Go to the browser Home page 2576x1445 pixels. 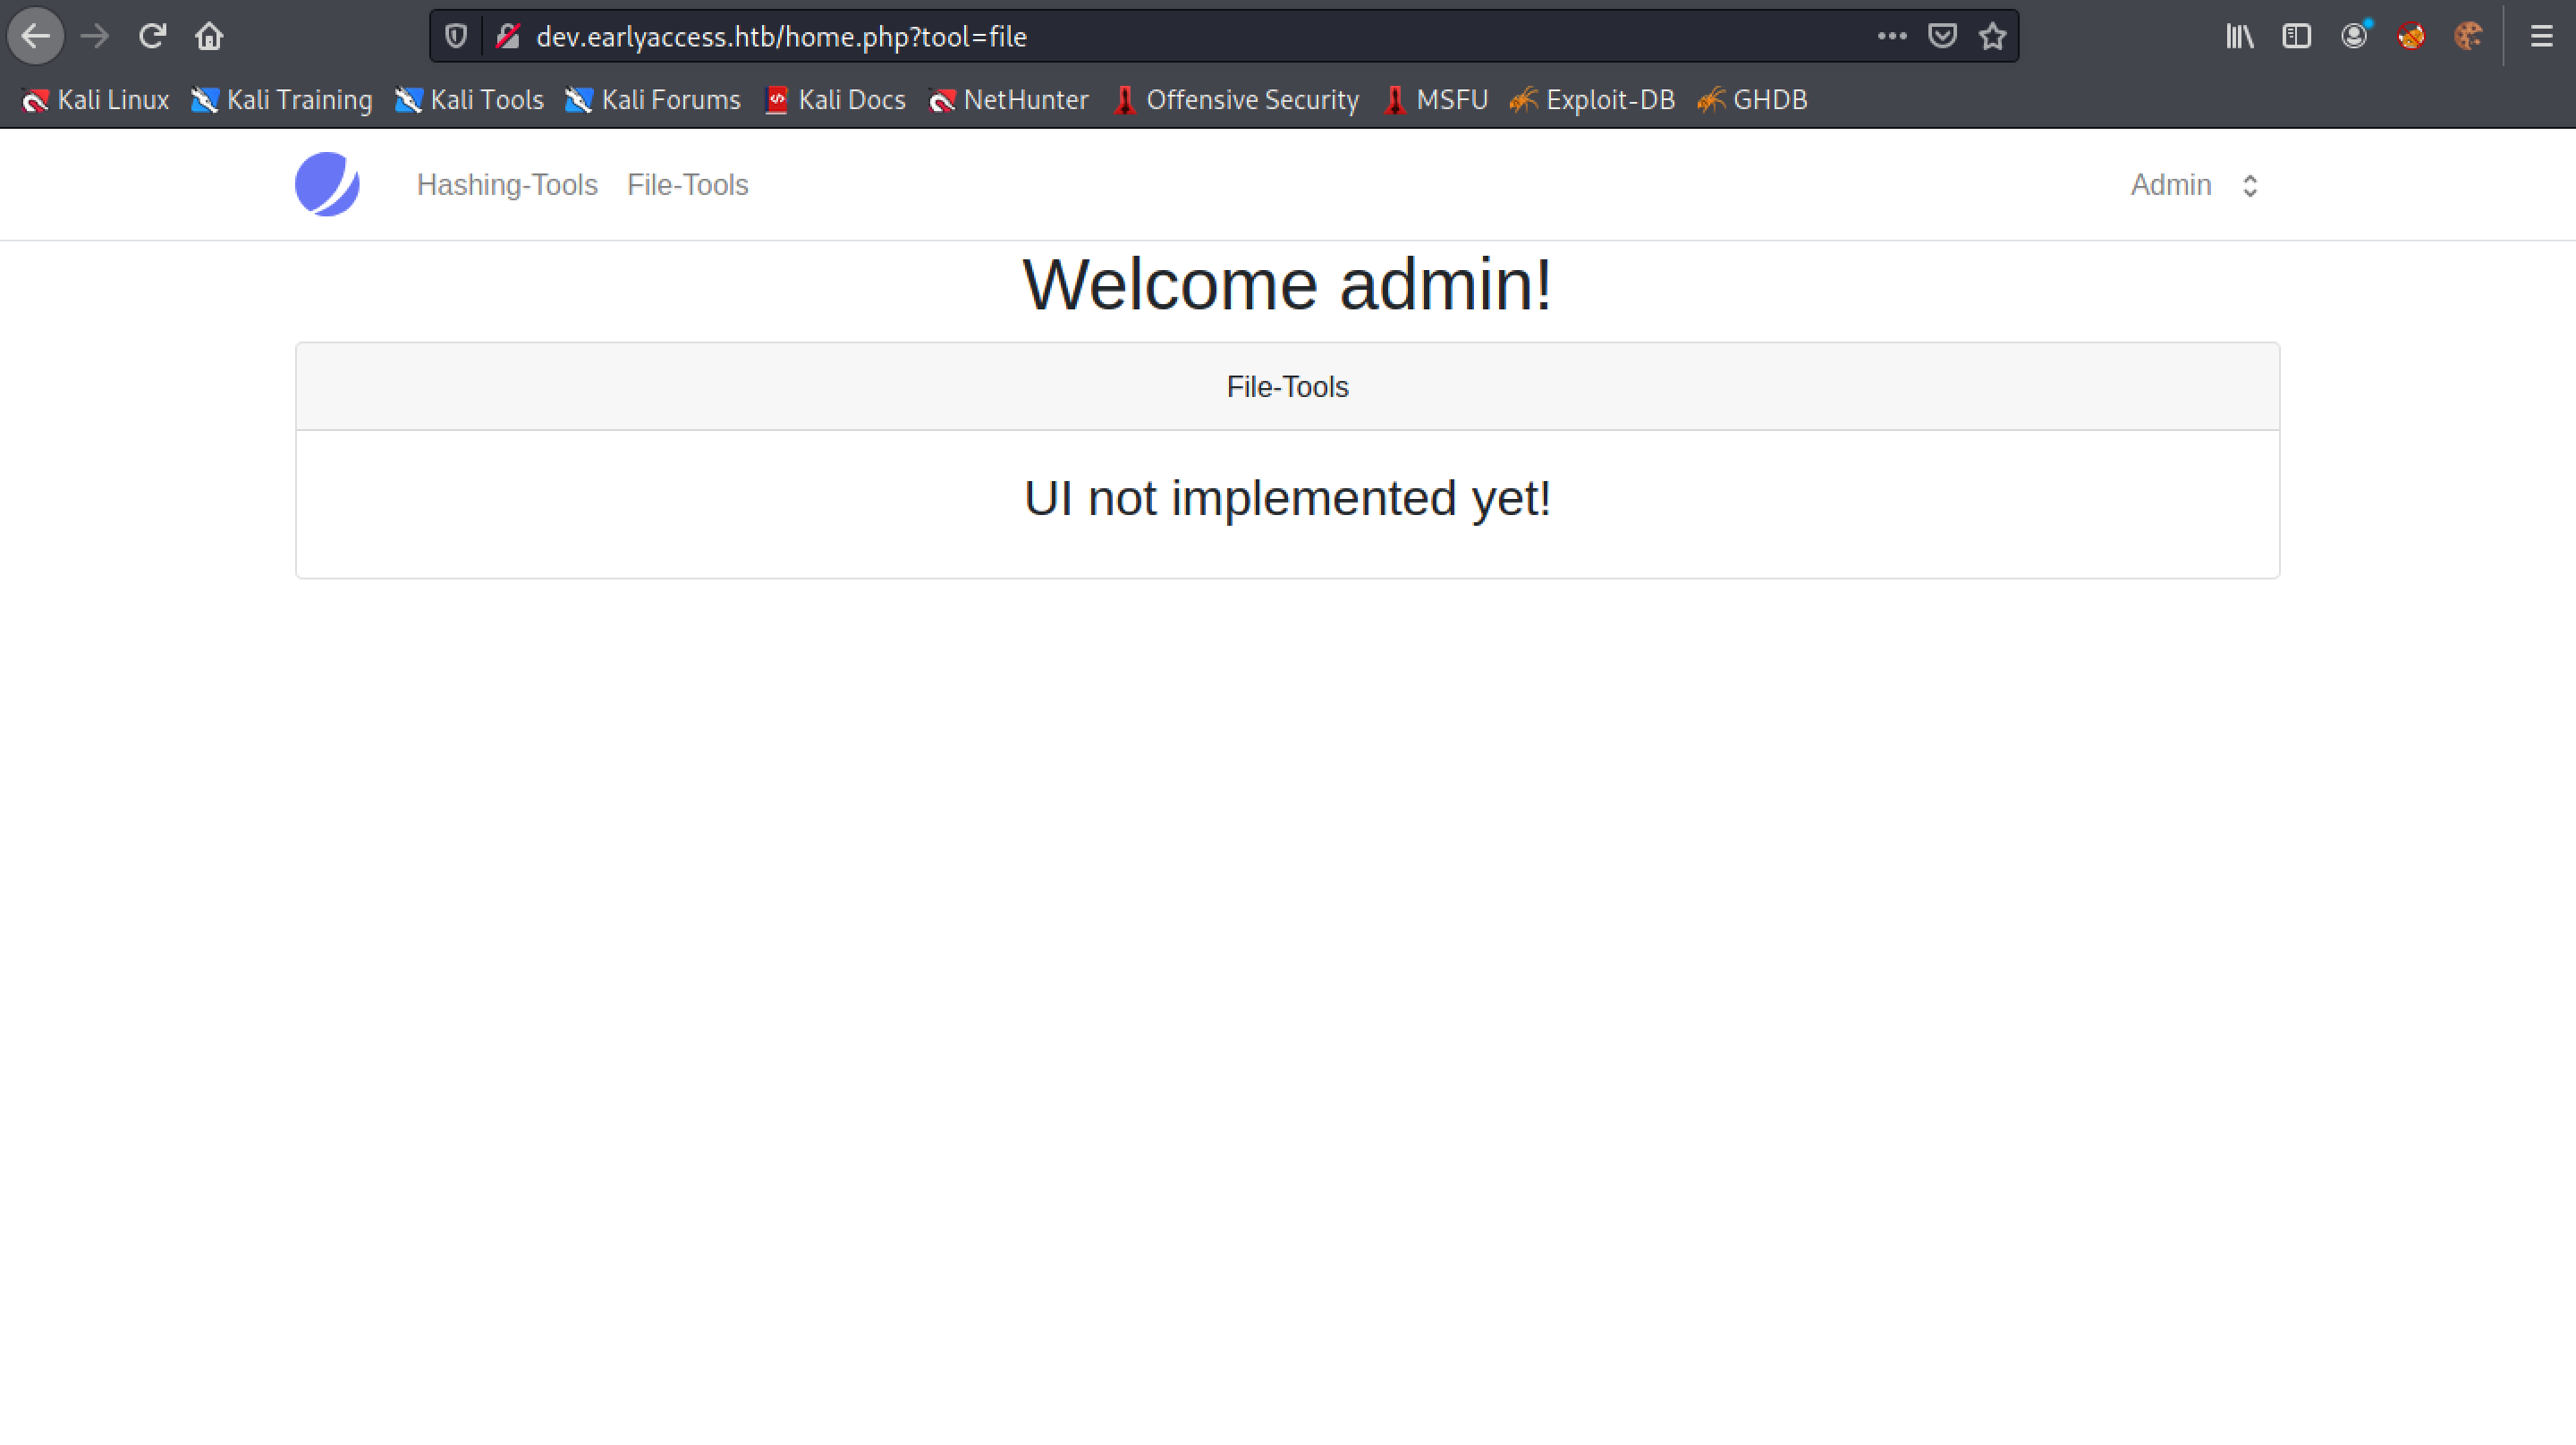(209, 37)
